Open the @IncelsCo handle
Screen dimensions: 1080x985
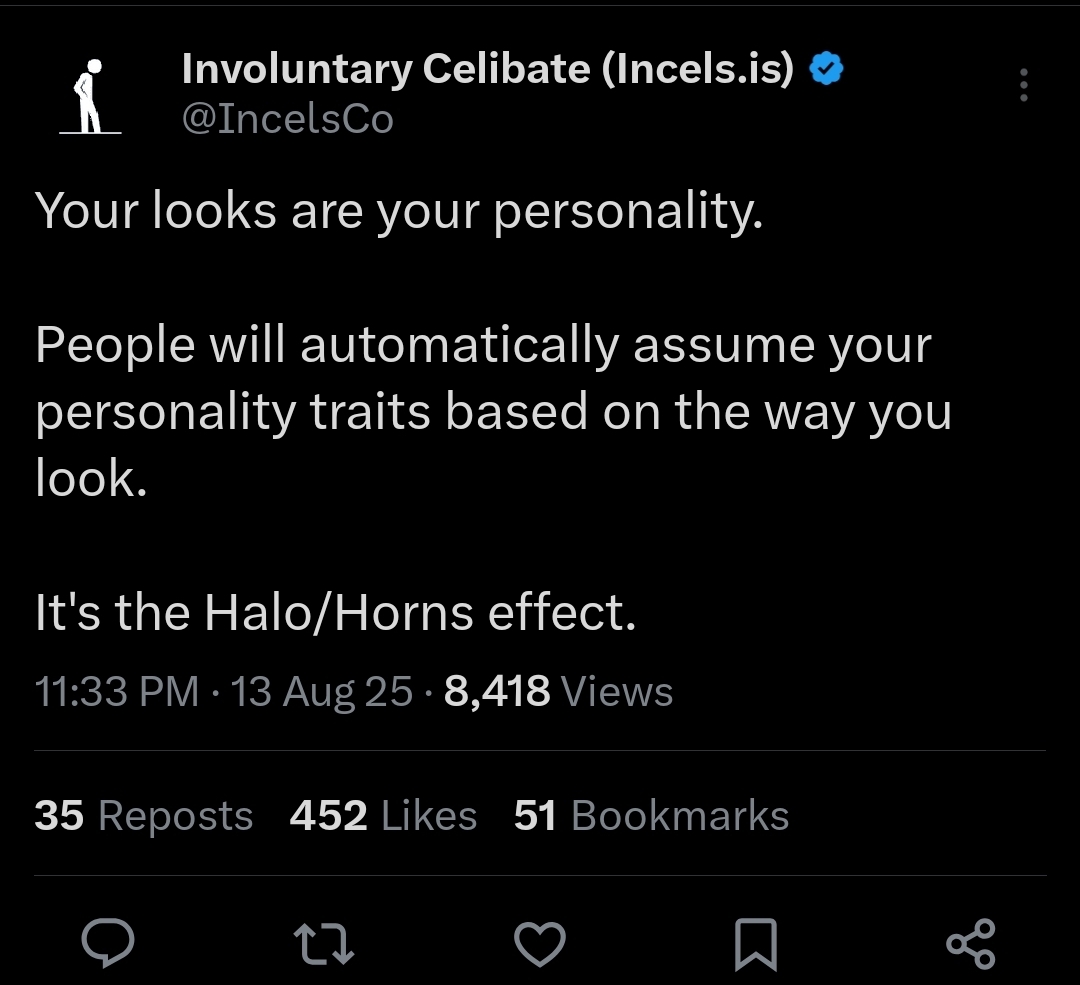click(x=287, y=118)
